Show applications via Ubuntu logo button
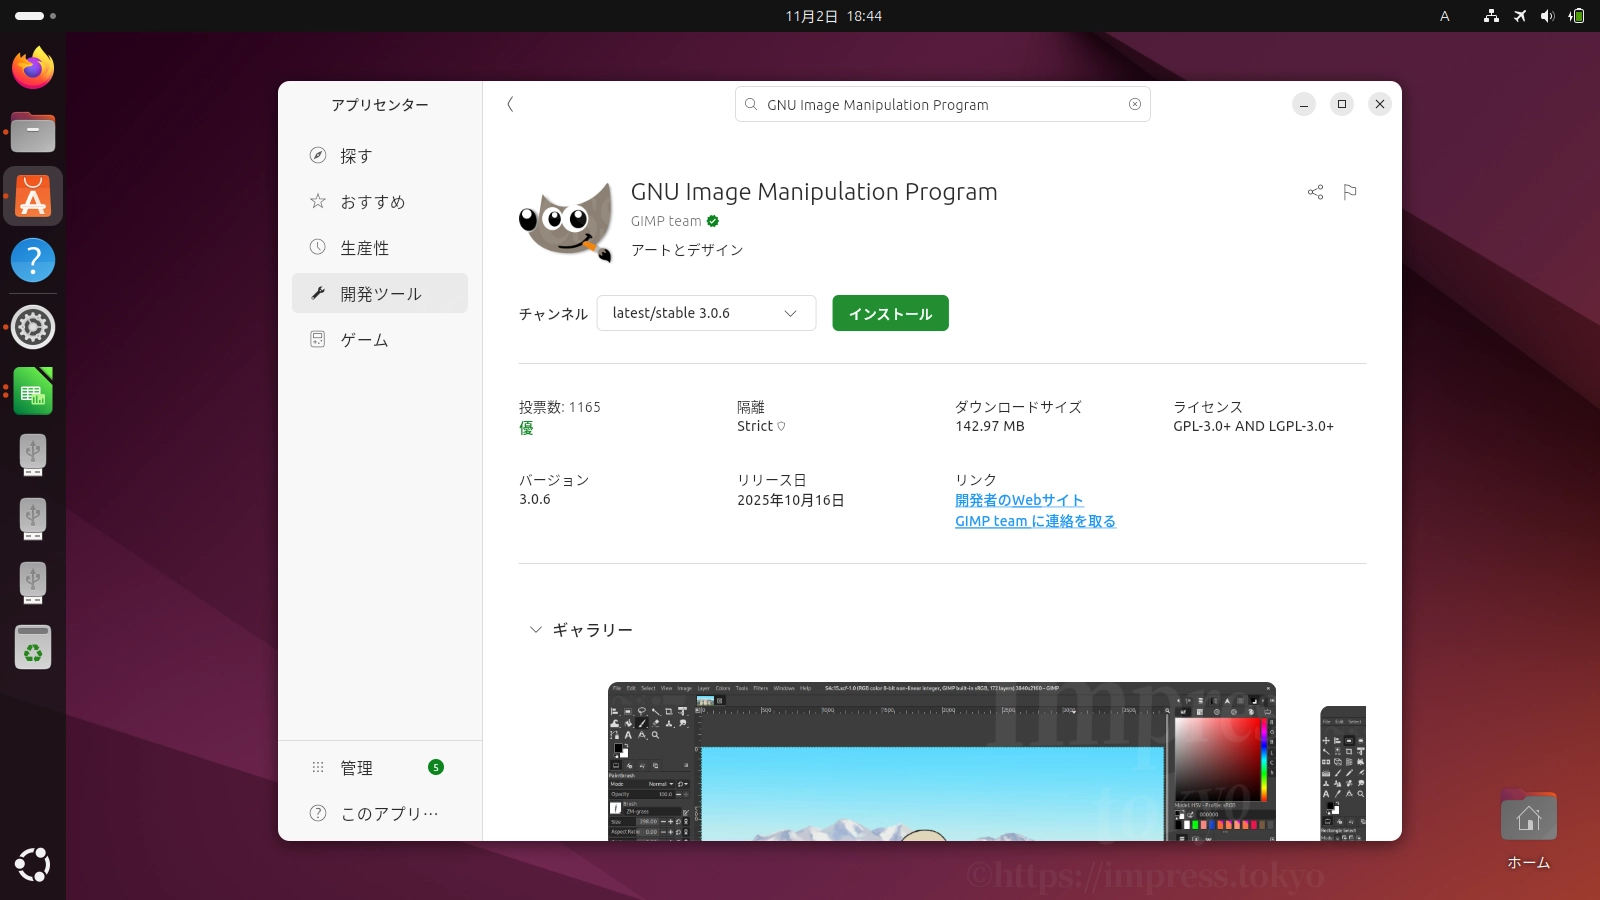Image resolution: width=1600 pixels, height=900 pixels. pos(33,865)
